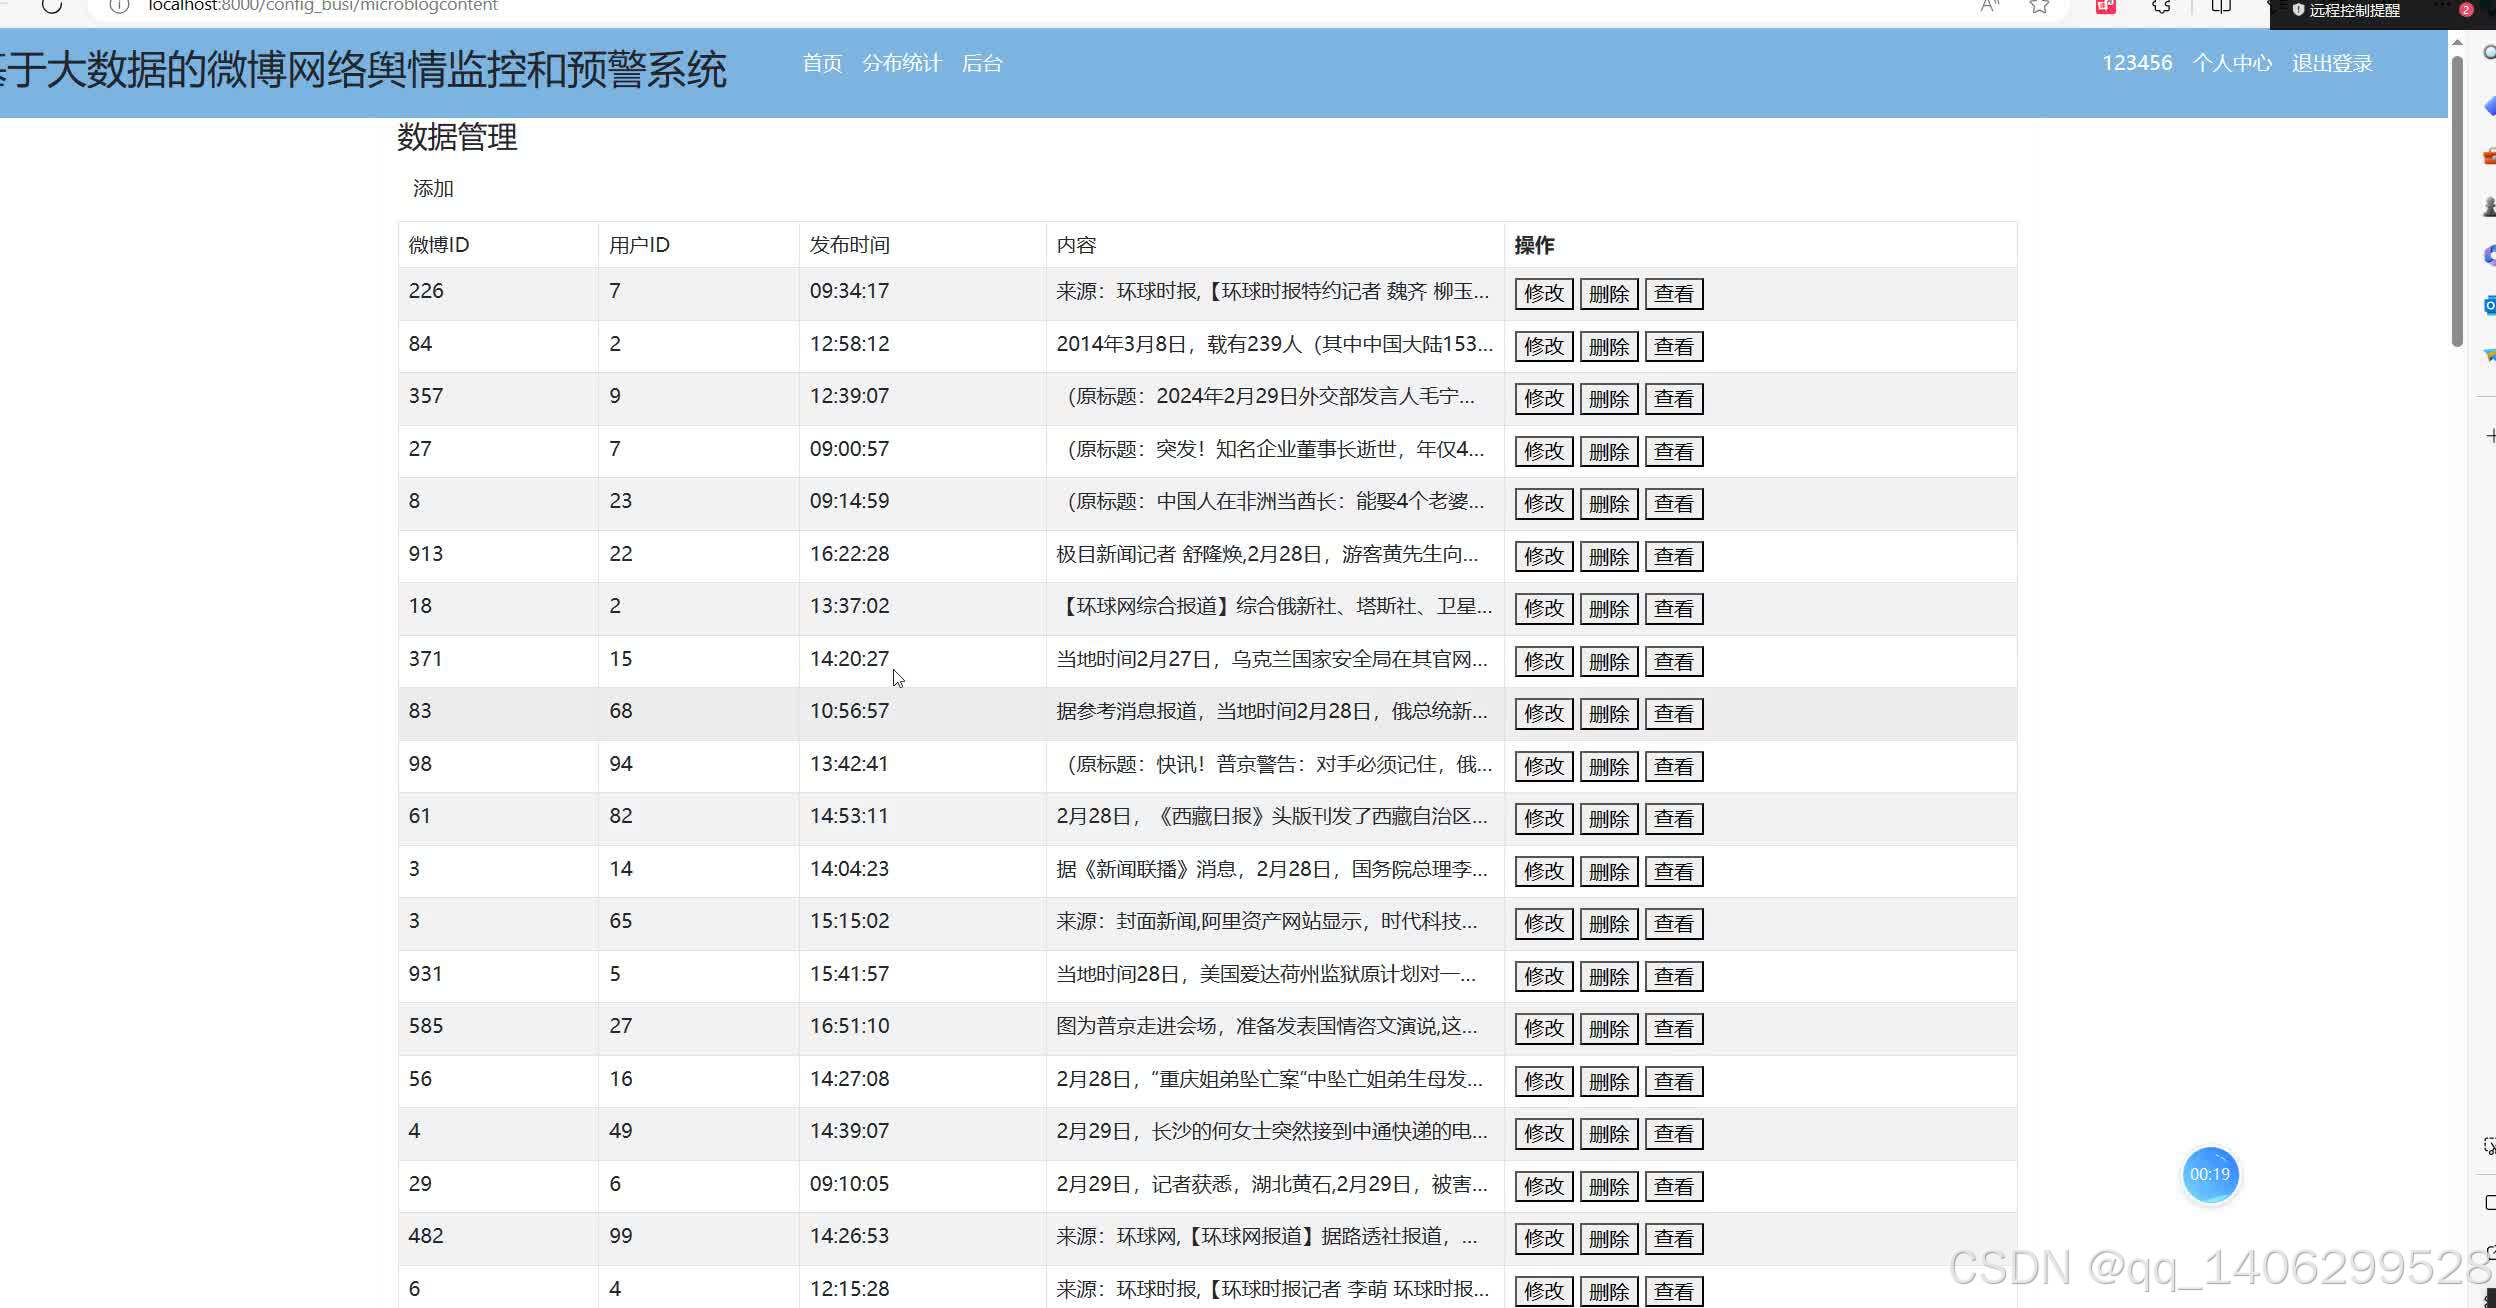Click the browser reload icon
The width and height of the screenshot is (2496, 1308).
click(x=52, y=7)
